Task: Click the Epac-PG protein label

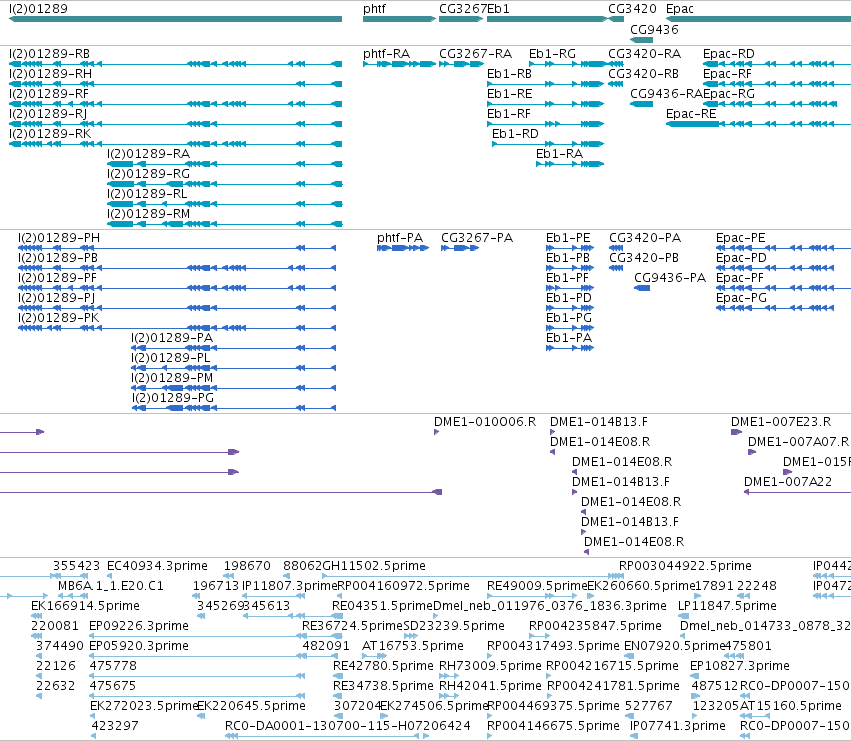Action: (741, 298)
